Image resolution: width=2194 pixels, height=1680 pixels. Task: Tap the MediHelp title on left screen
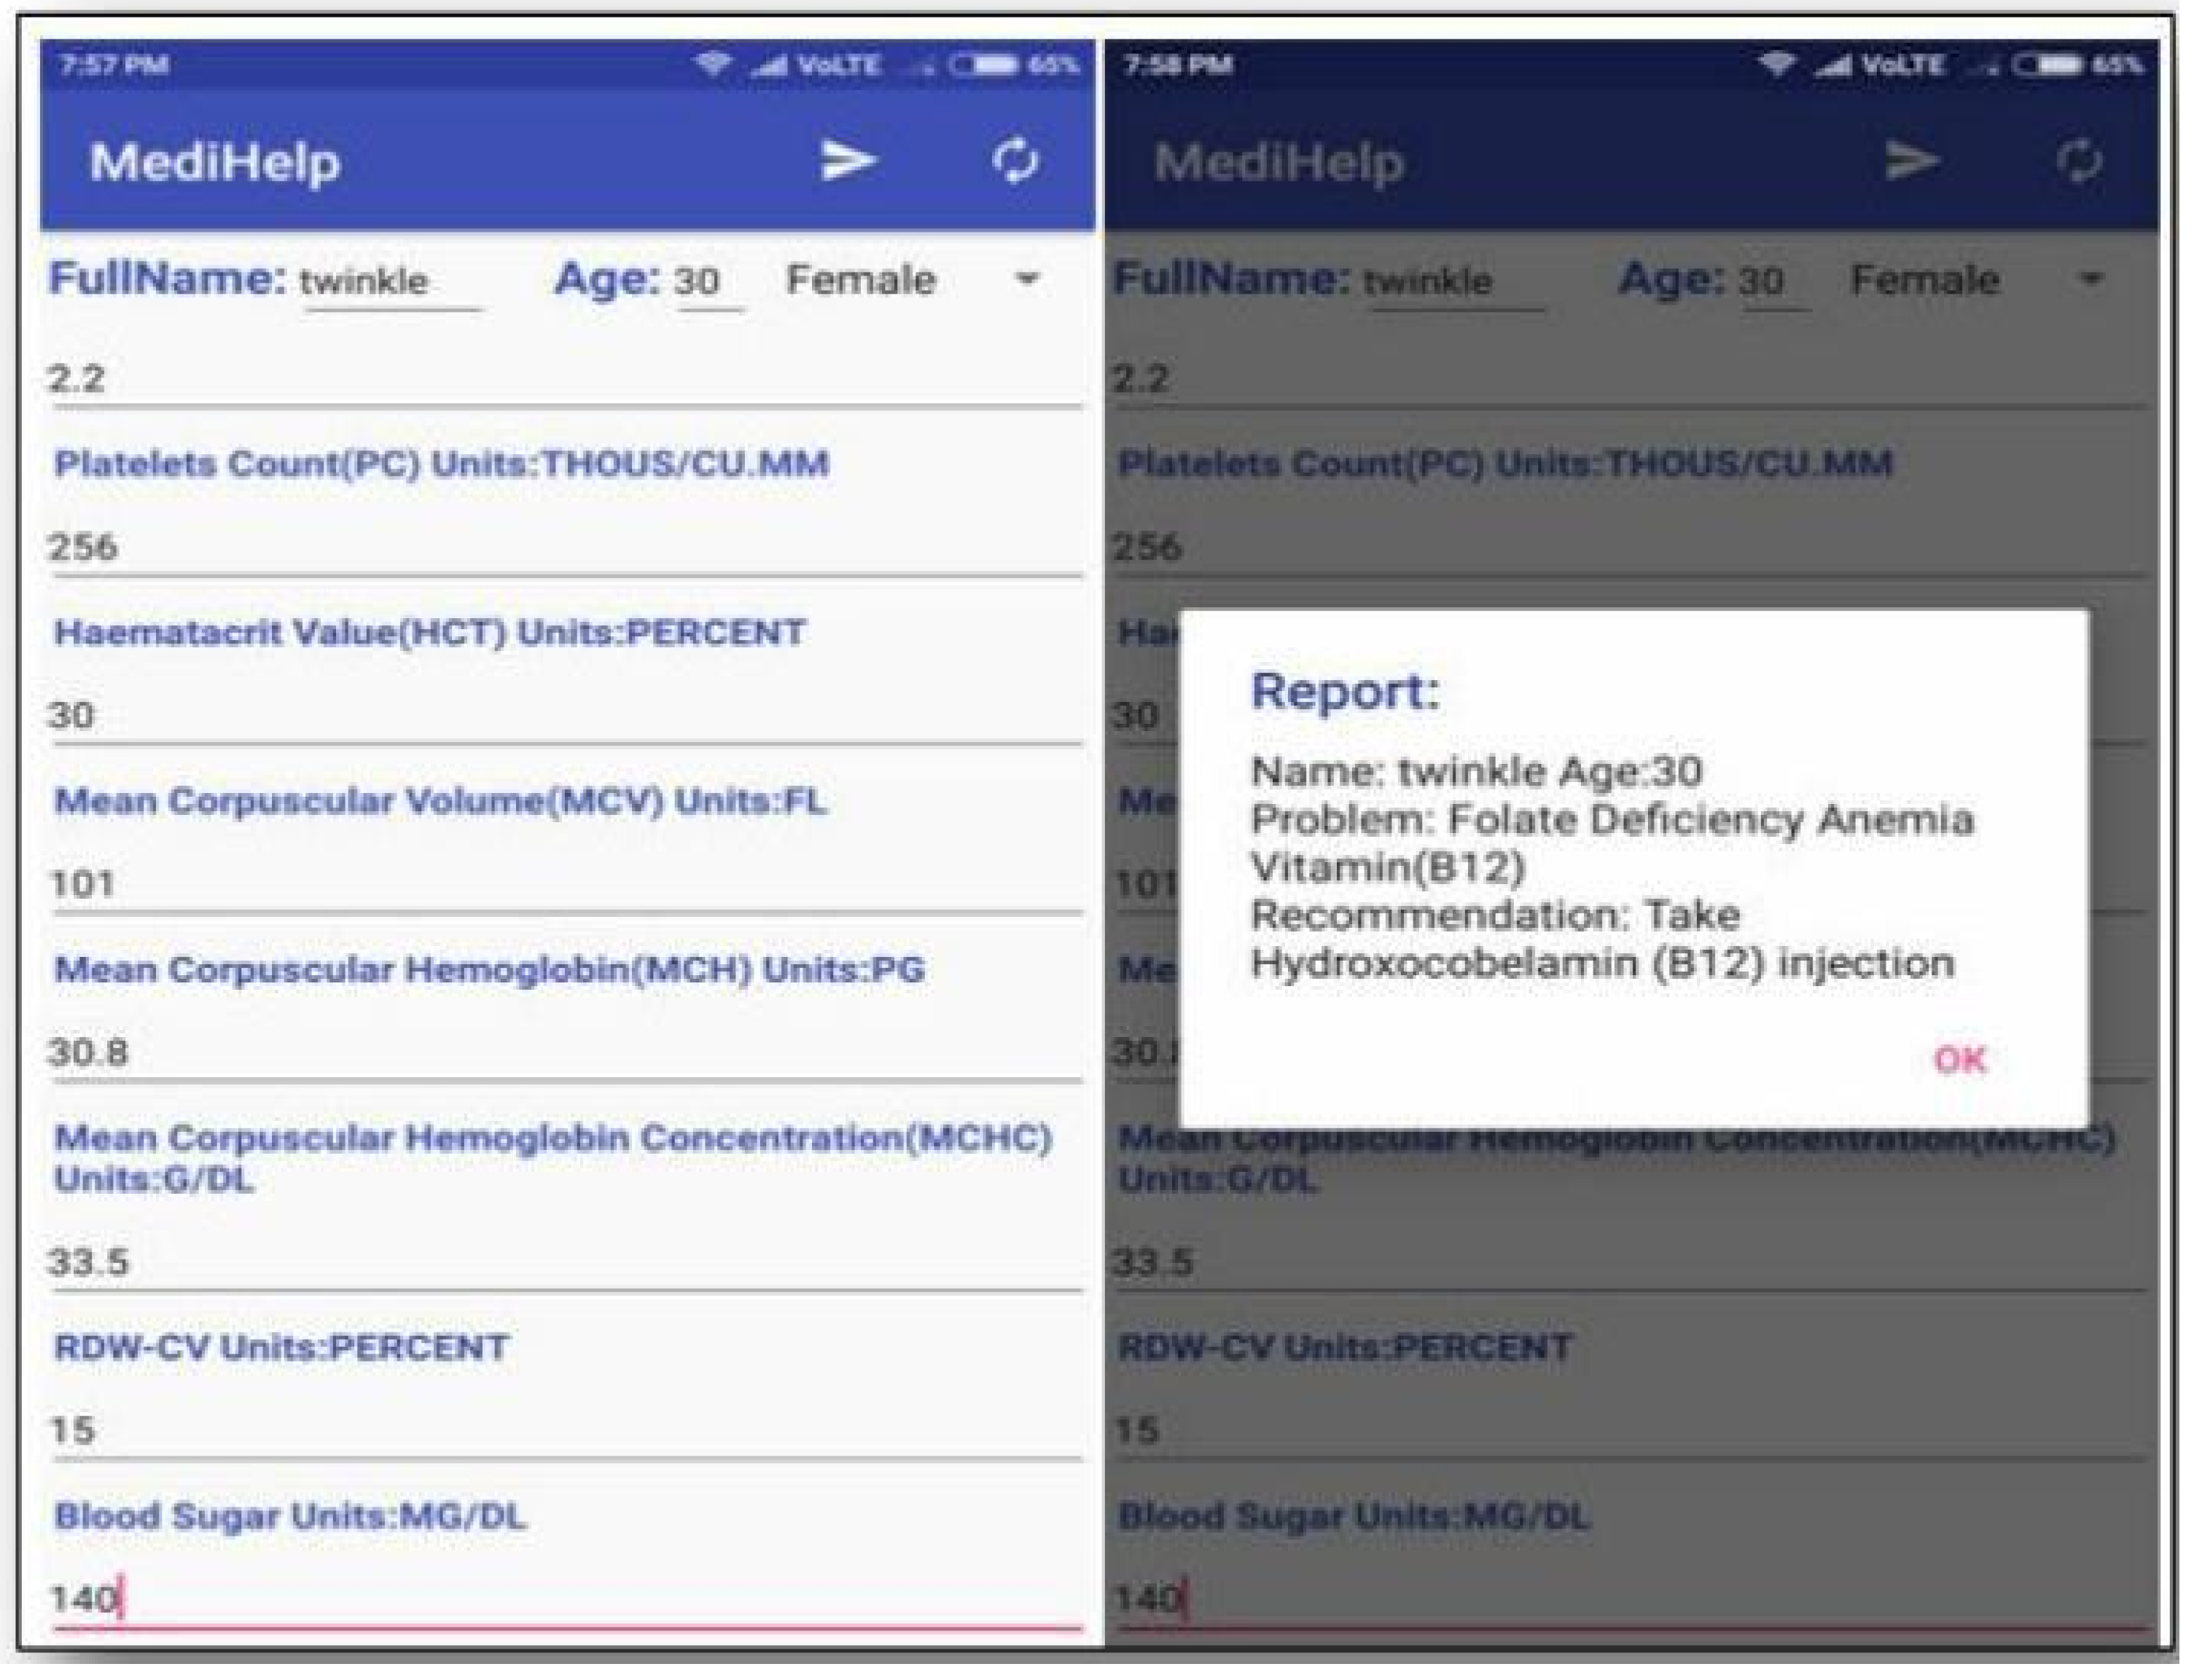215,162
